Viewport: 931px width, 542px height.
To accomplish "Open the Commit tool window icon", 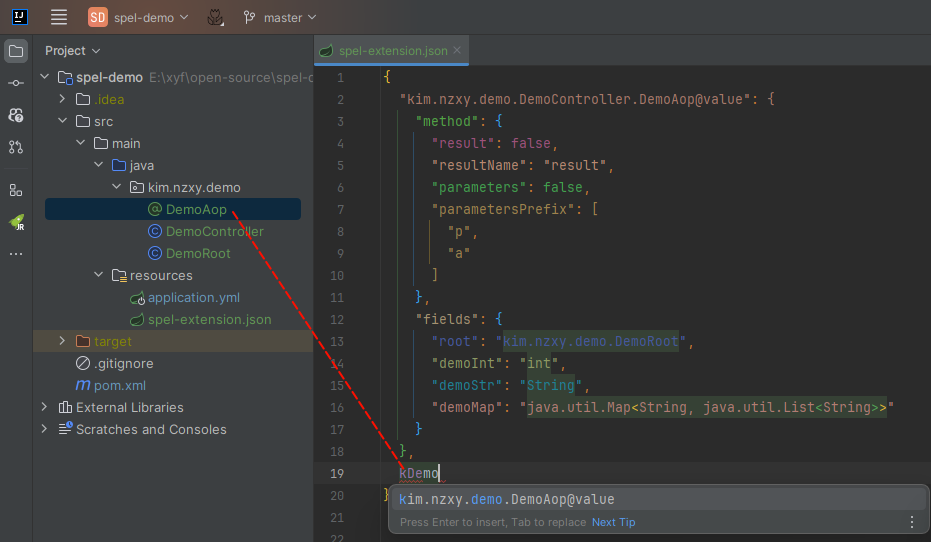I will [x=16, y=83].
